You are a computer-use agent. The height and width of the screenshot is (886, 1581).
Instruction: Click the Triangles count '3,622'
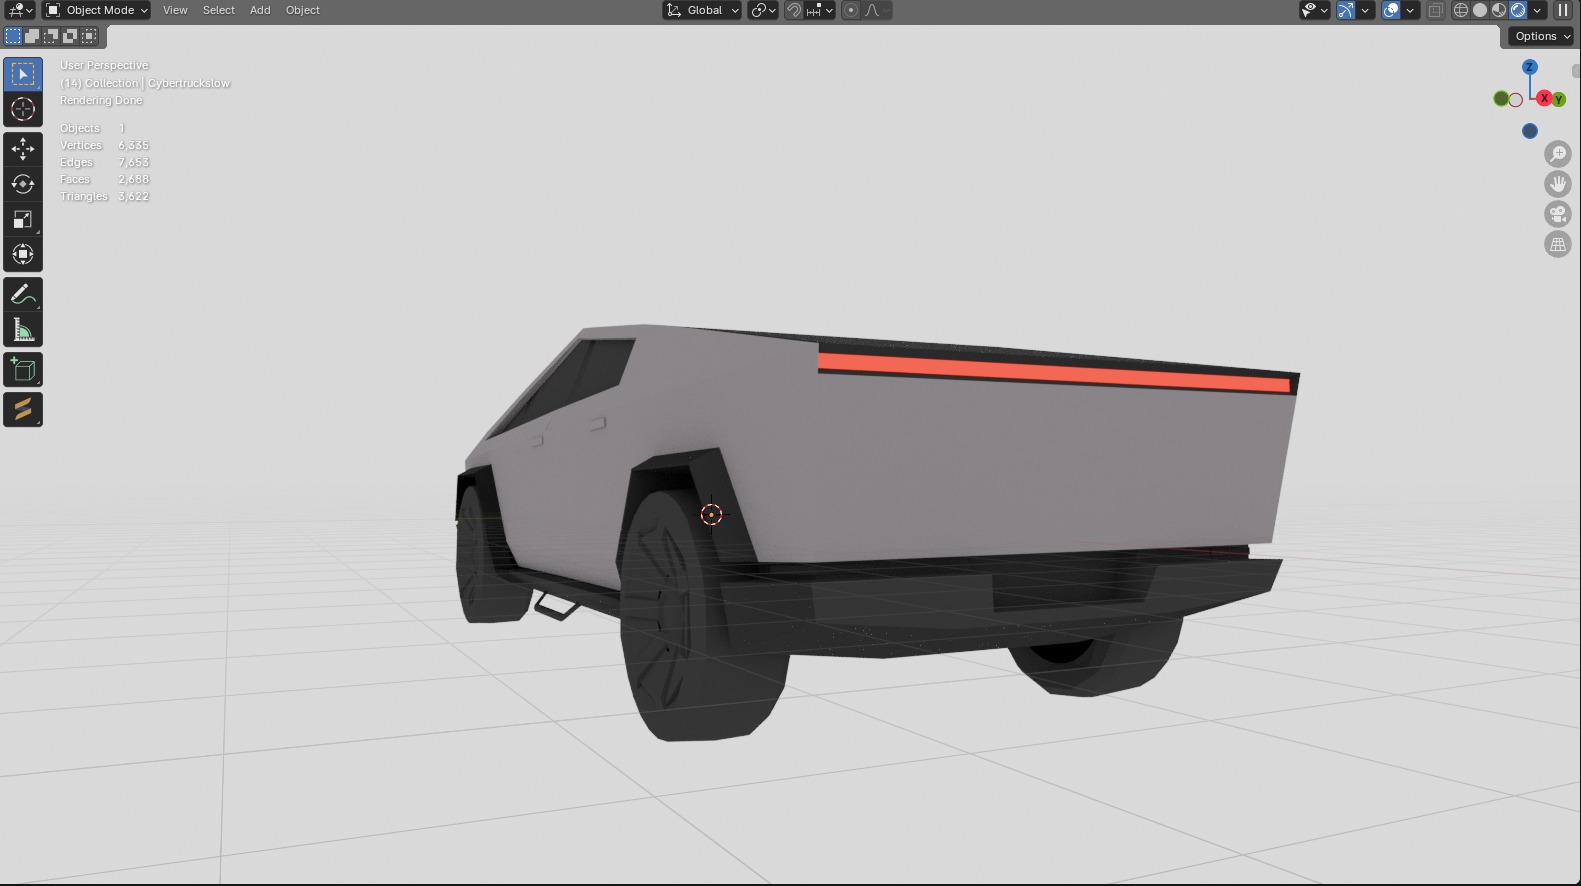pyautogui.click(x=133, y=196)
